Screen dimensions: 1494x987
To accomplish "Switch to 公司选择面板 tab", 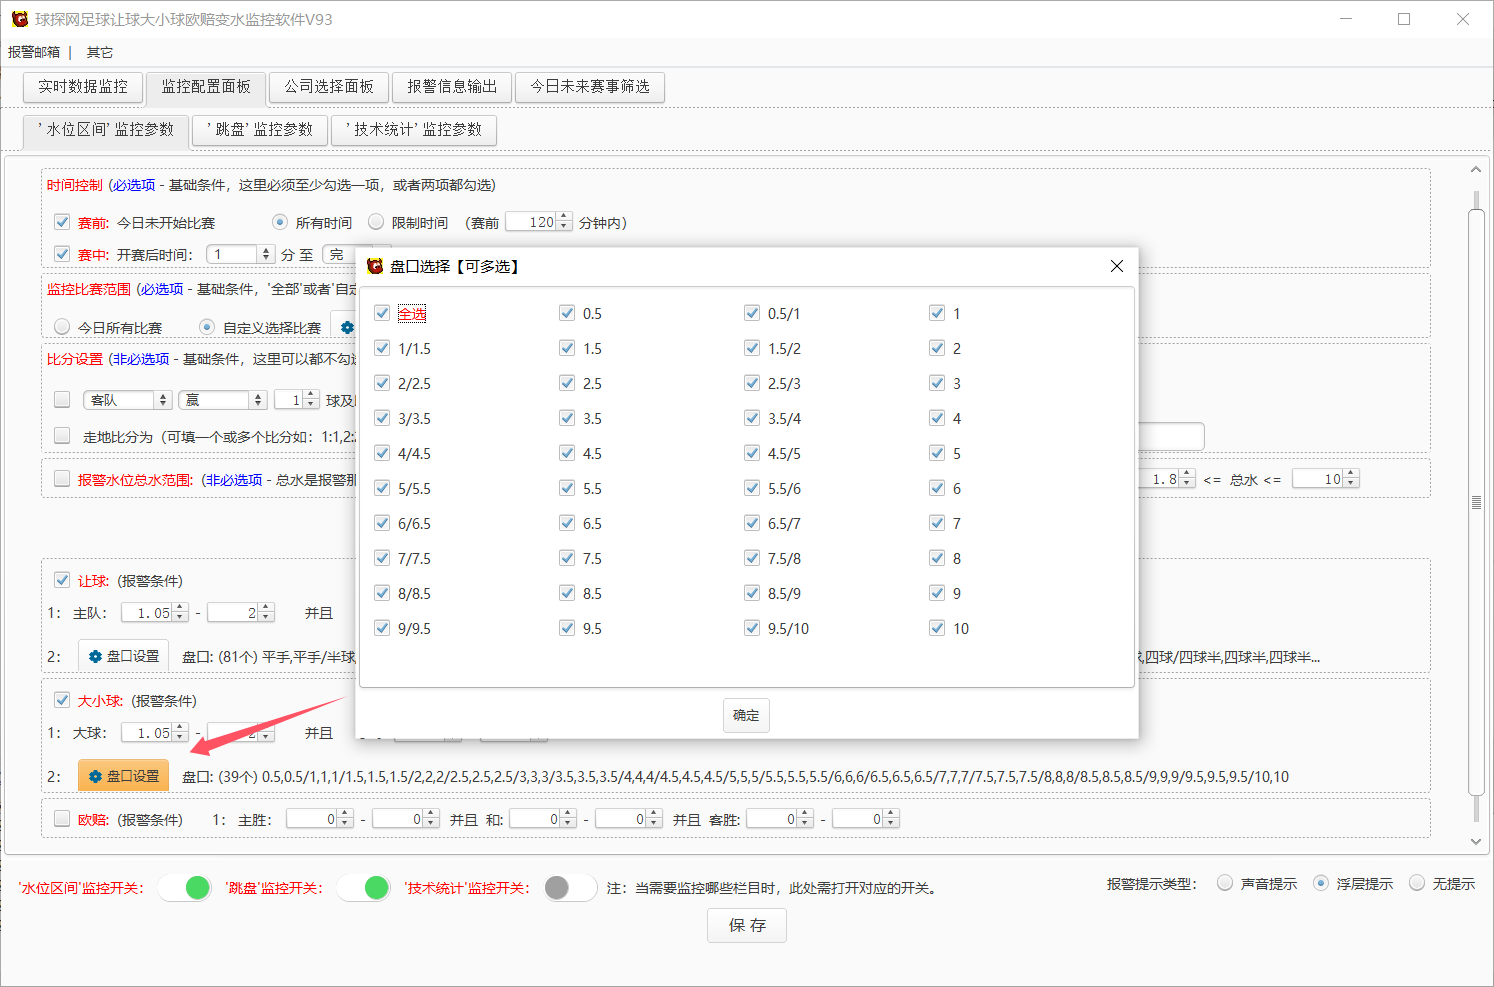I will [x=329, y=87].
